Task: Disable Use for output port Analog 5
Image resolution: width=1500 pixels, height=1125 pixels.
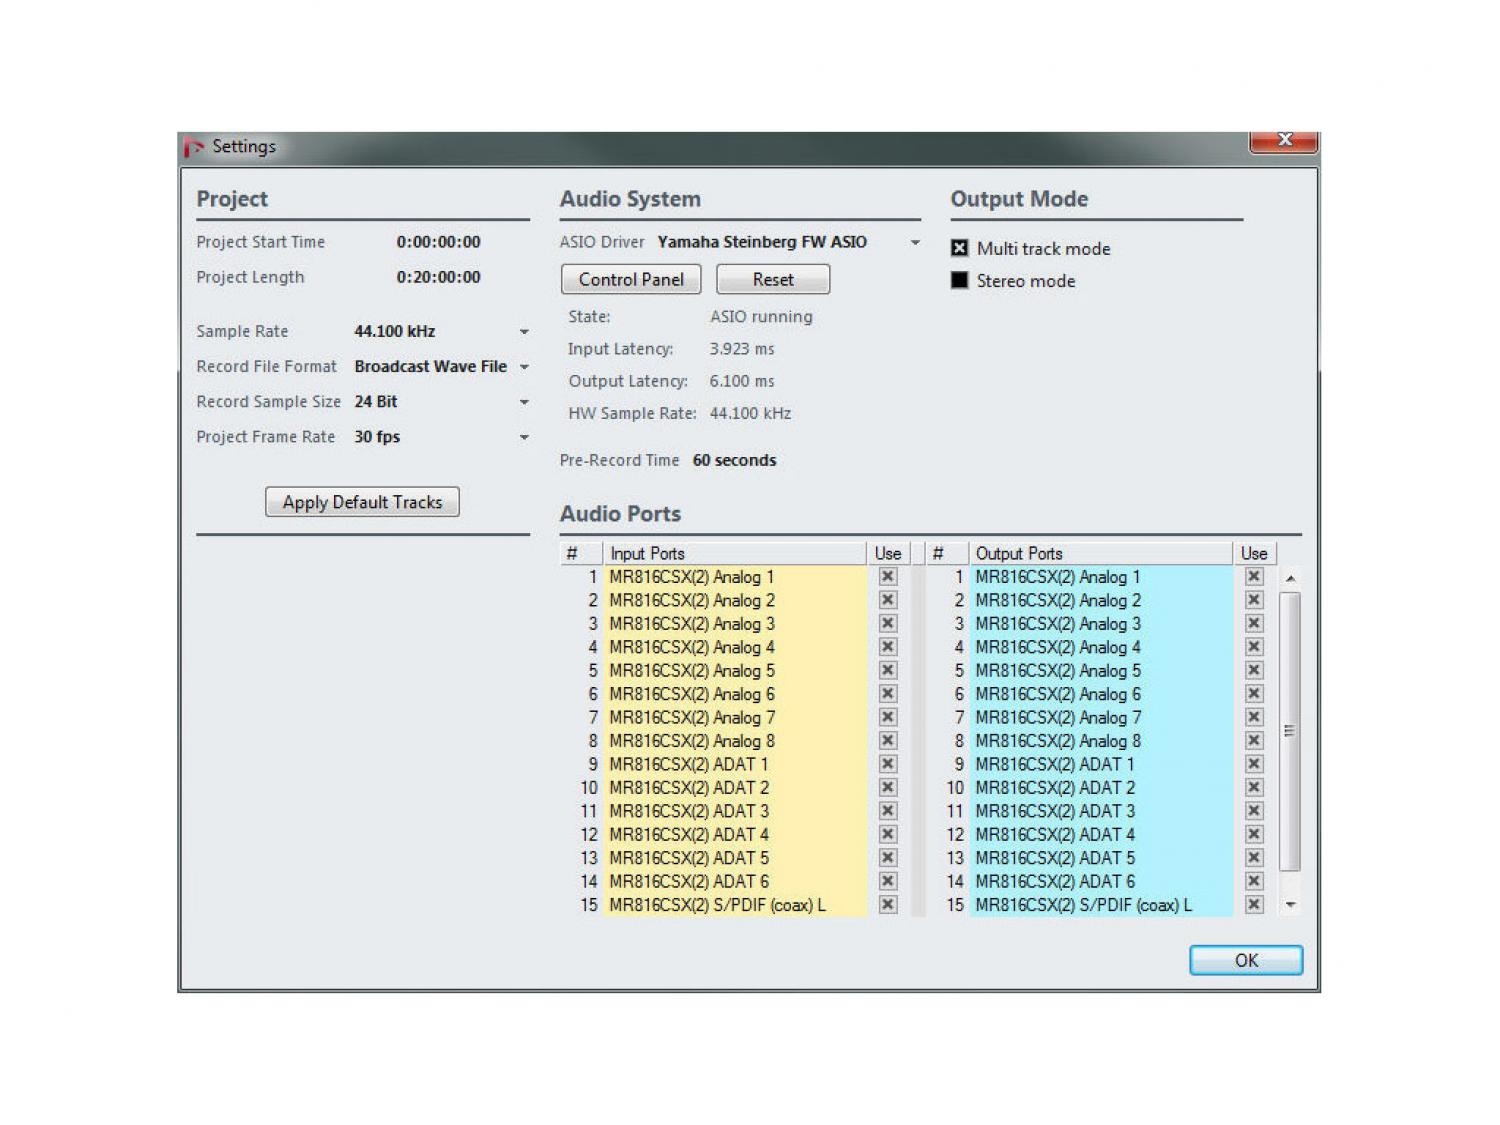Action: [1253, 671]
